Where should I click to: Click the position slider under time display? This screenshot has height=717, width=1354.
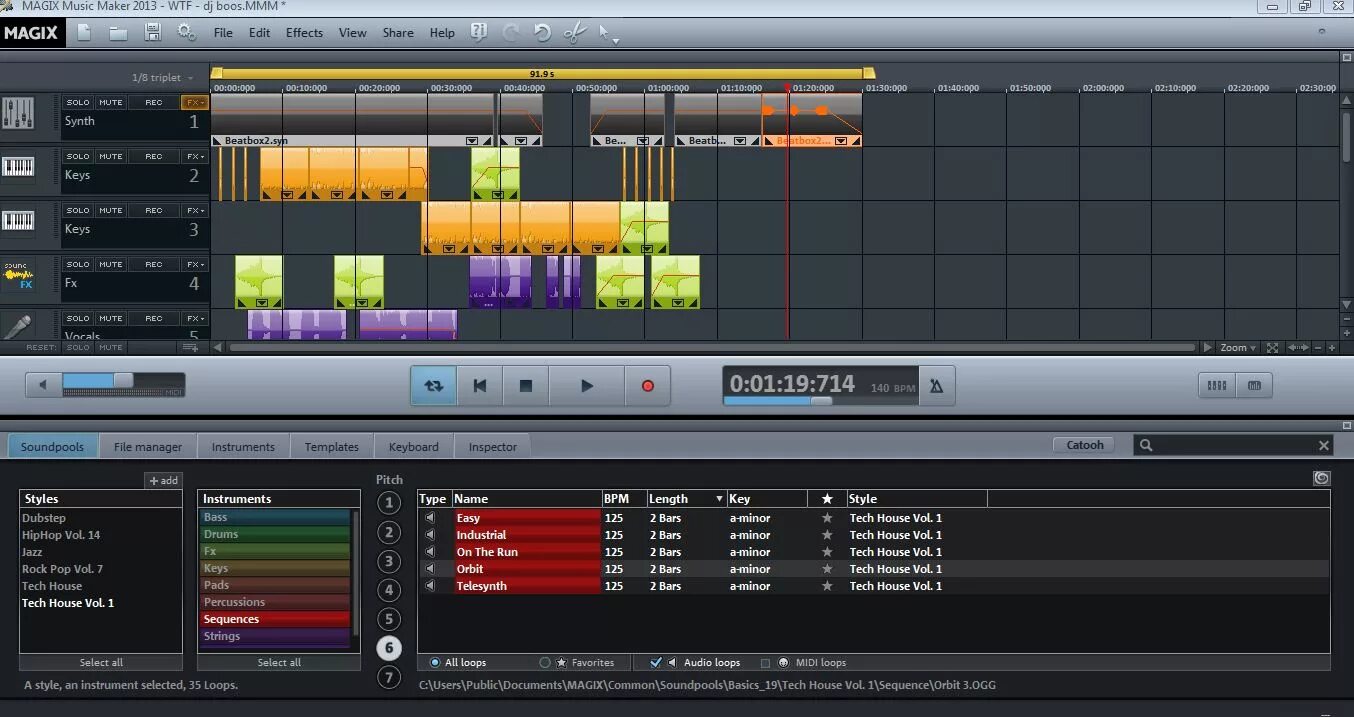coord(821,401)
